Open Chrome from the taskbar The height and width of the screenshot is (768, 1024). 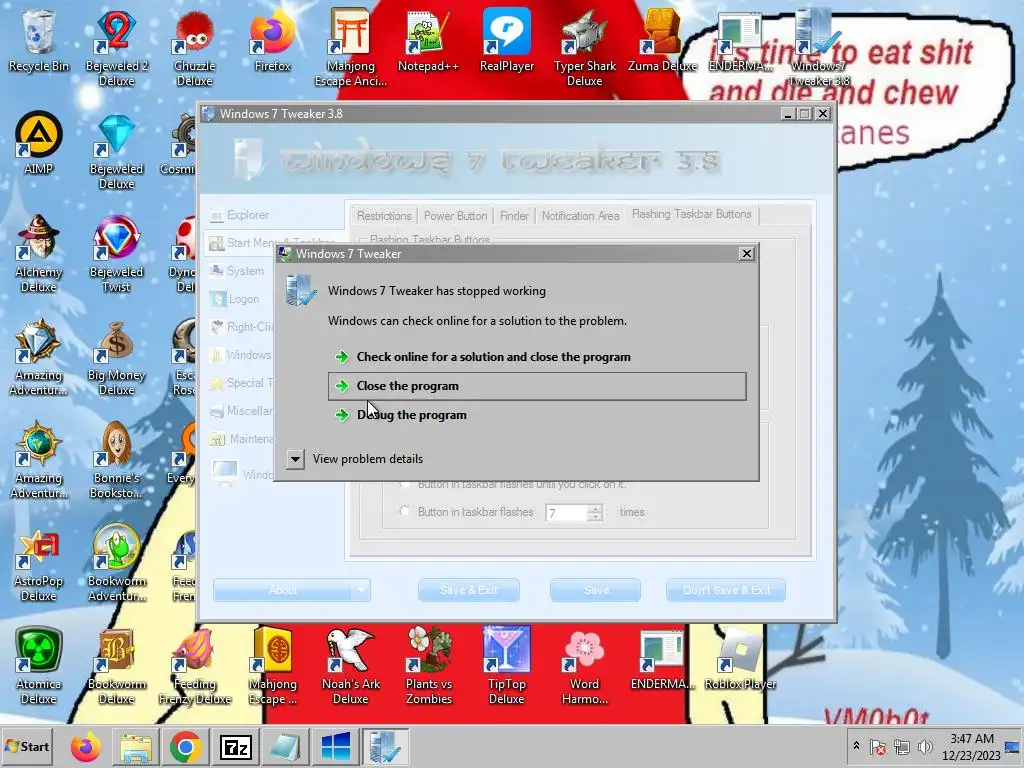coord(185,747)
